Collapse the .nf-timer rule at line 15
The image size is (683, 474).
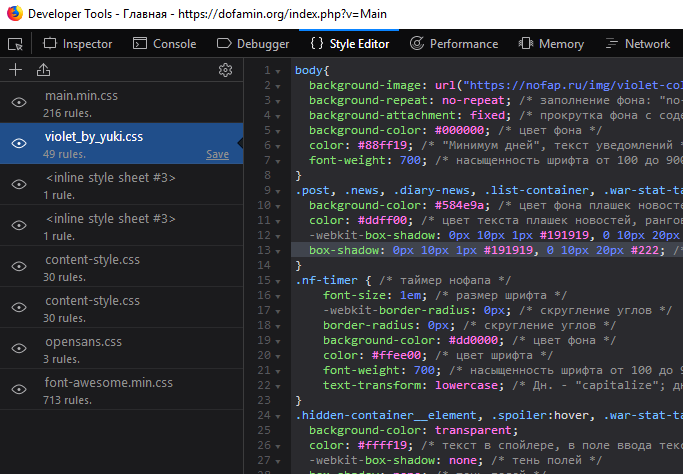pos(277,280)
